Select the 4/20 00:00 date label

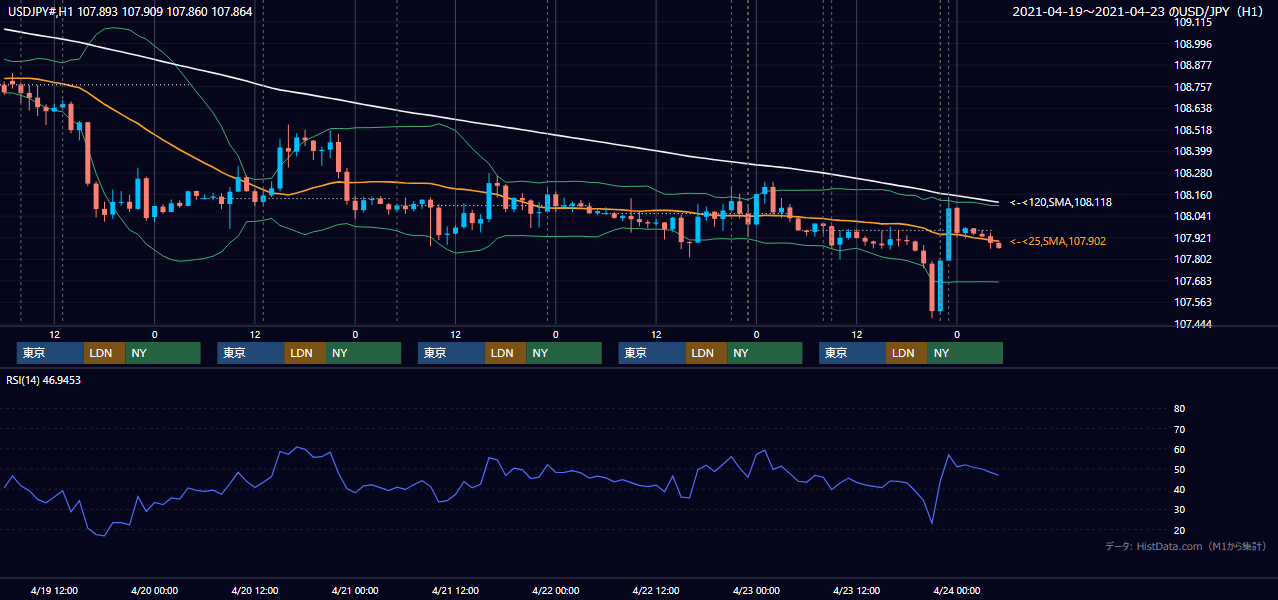(155, 590)
